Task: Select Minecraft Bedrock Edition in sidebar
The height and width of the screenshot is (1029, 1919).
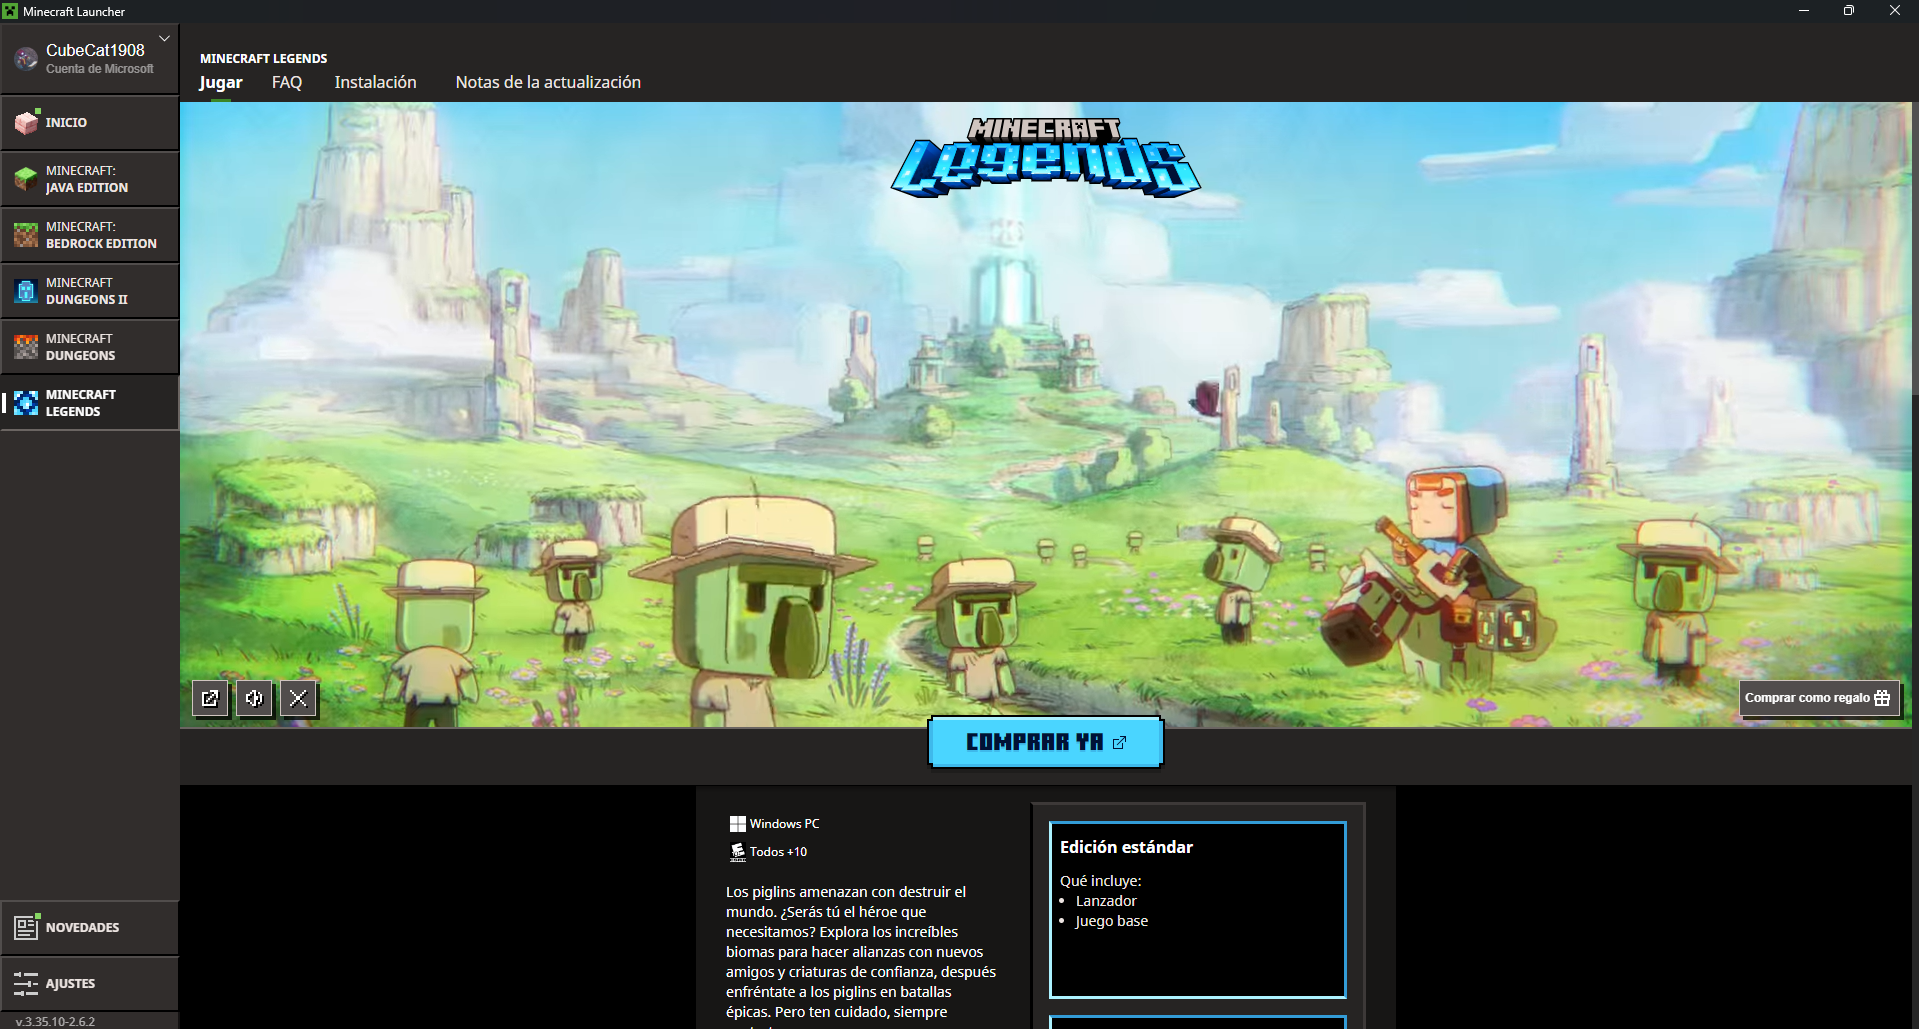Action: (x=90, y=235)
